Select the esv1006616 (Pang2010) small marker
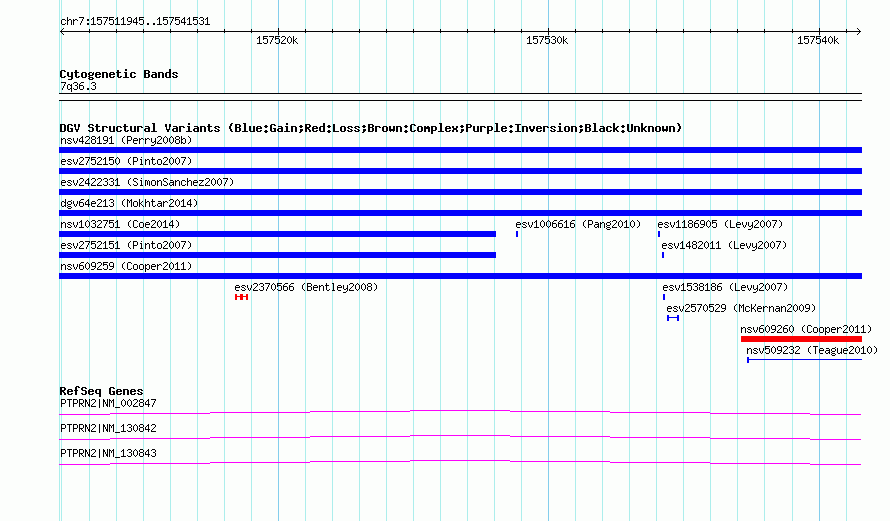 (x=517, y=234)
